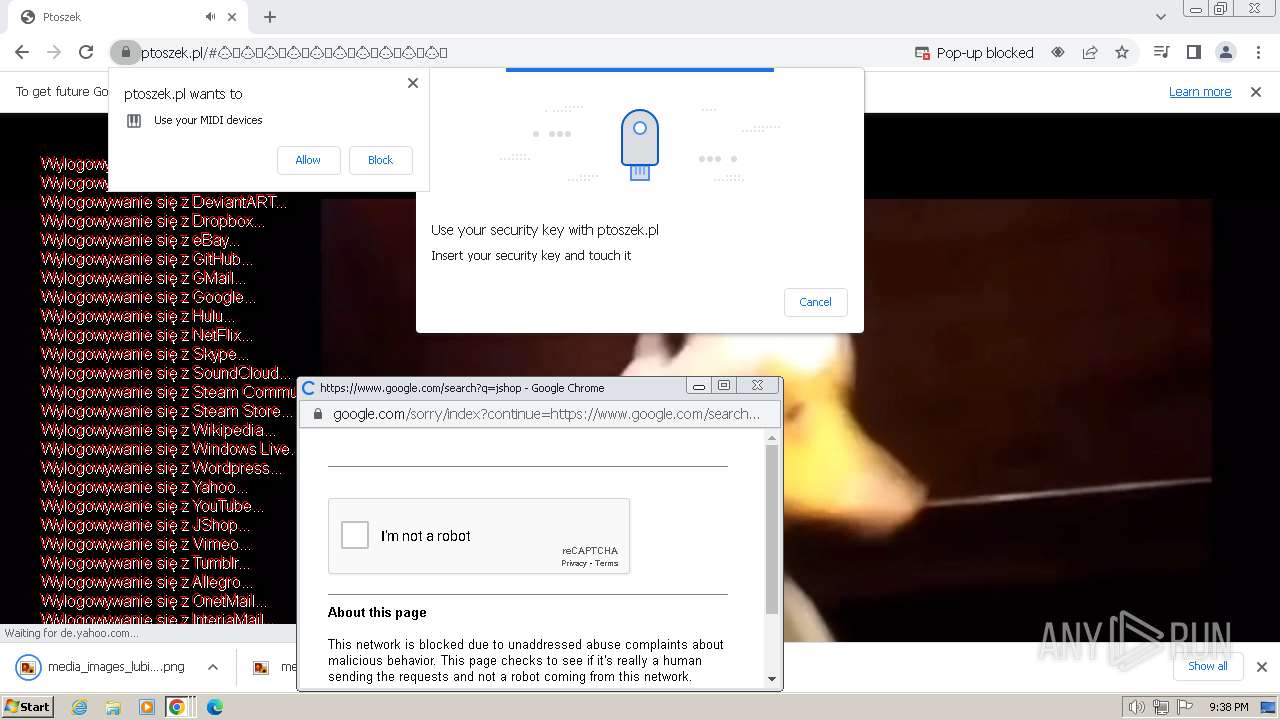Go back using the browser back arrow
The image size is (1280, 720).
22,52
